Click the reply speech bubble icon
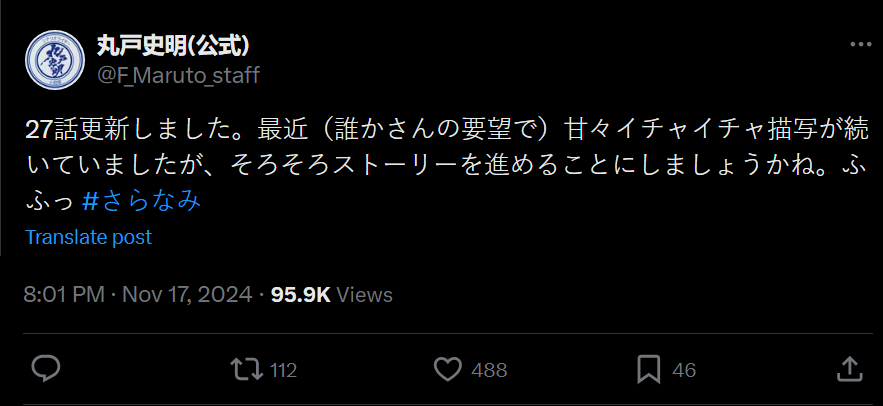883x406 pixels. point(46,369)
